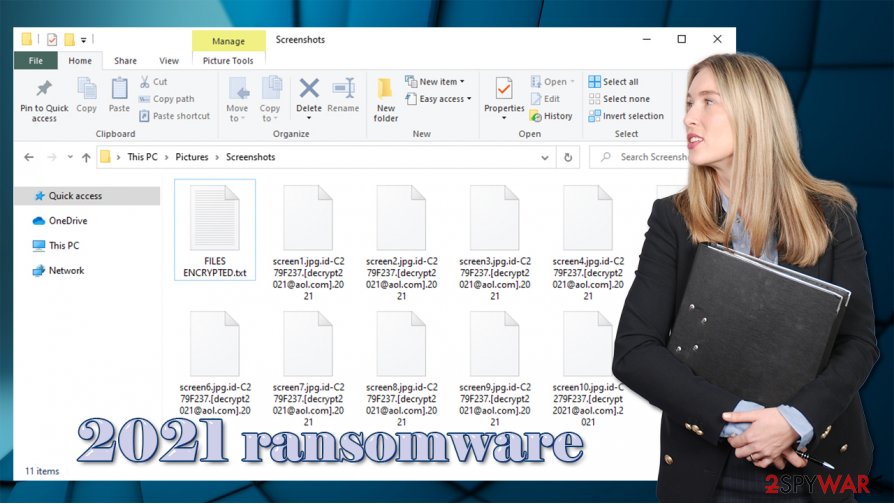Switch to the View ribbon tab

click(x=169, y=60)
